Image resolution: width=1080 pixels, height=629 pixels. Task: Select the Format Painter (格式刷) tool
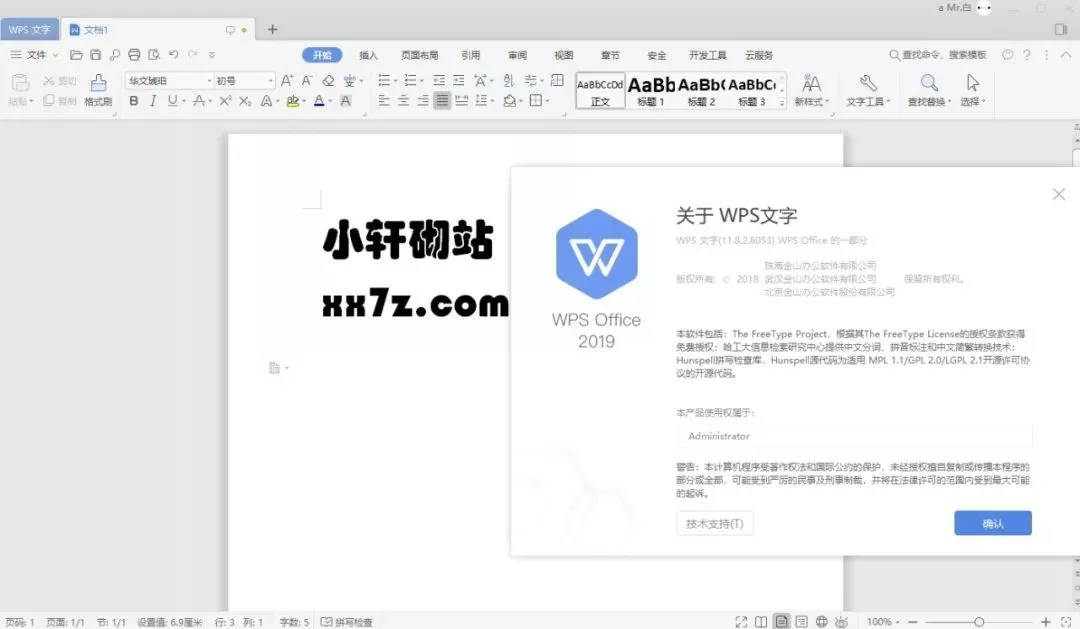[x=98, y=90]
